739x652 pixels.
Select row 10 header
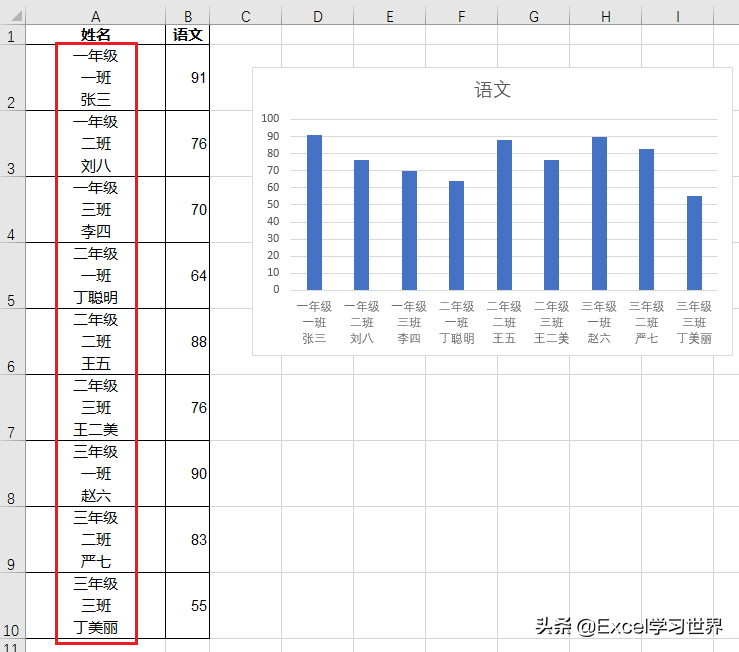pyautogui.click(x=13, y=606)
